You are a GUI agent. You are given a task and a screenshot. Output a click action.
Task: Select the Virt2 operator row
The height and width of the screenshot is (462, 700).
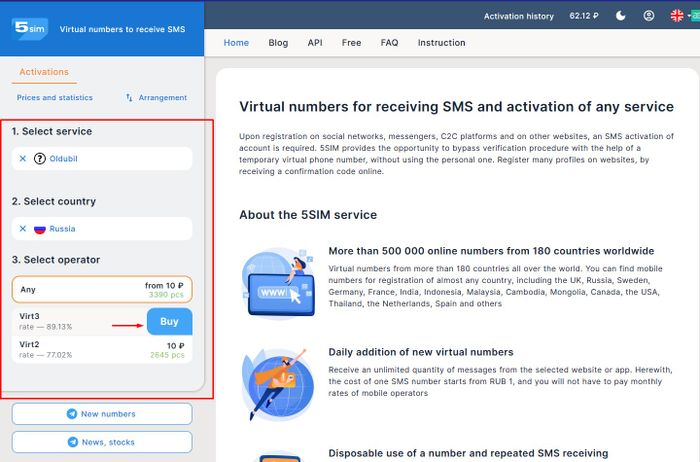[x=102, y=350]
